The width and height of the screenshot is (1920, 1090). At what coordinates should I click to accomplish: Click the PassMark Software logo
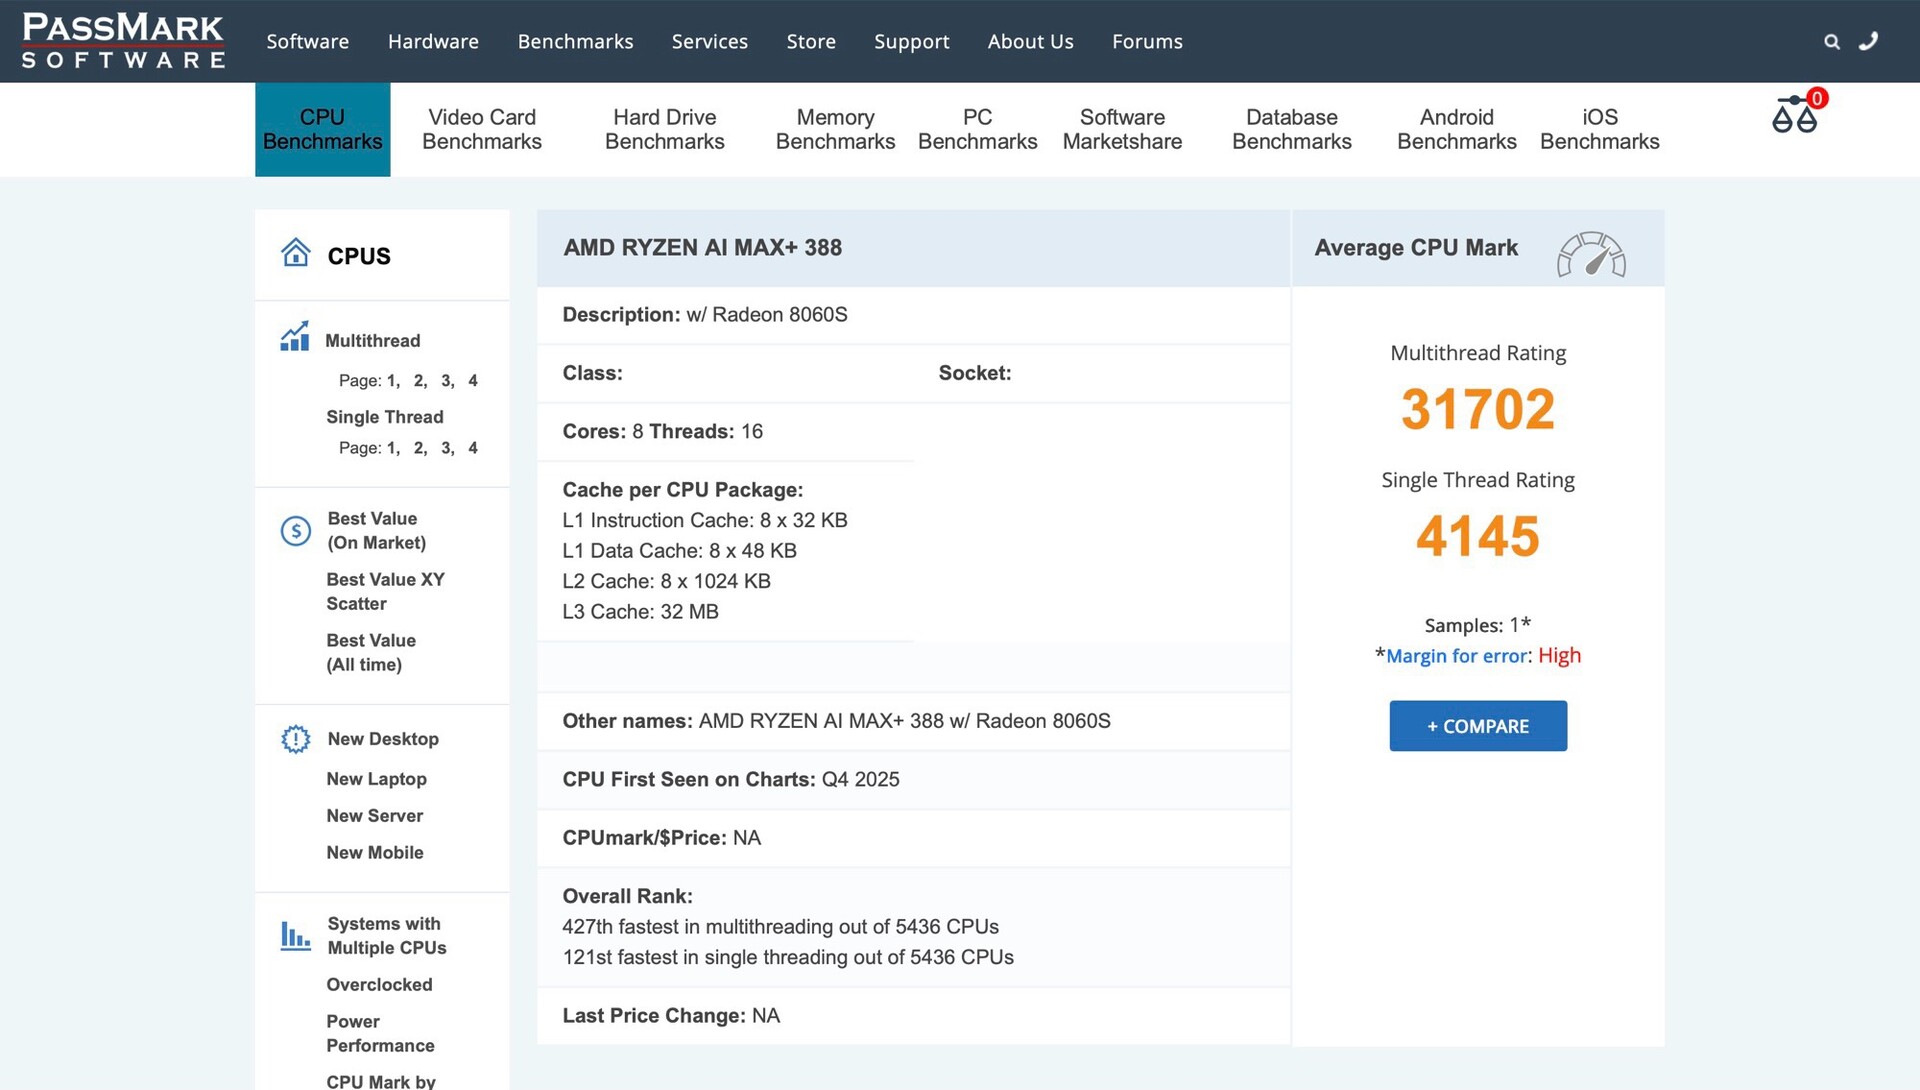click(x=123, y=41)
